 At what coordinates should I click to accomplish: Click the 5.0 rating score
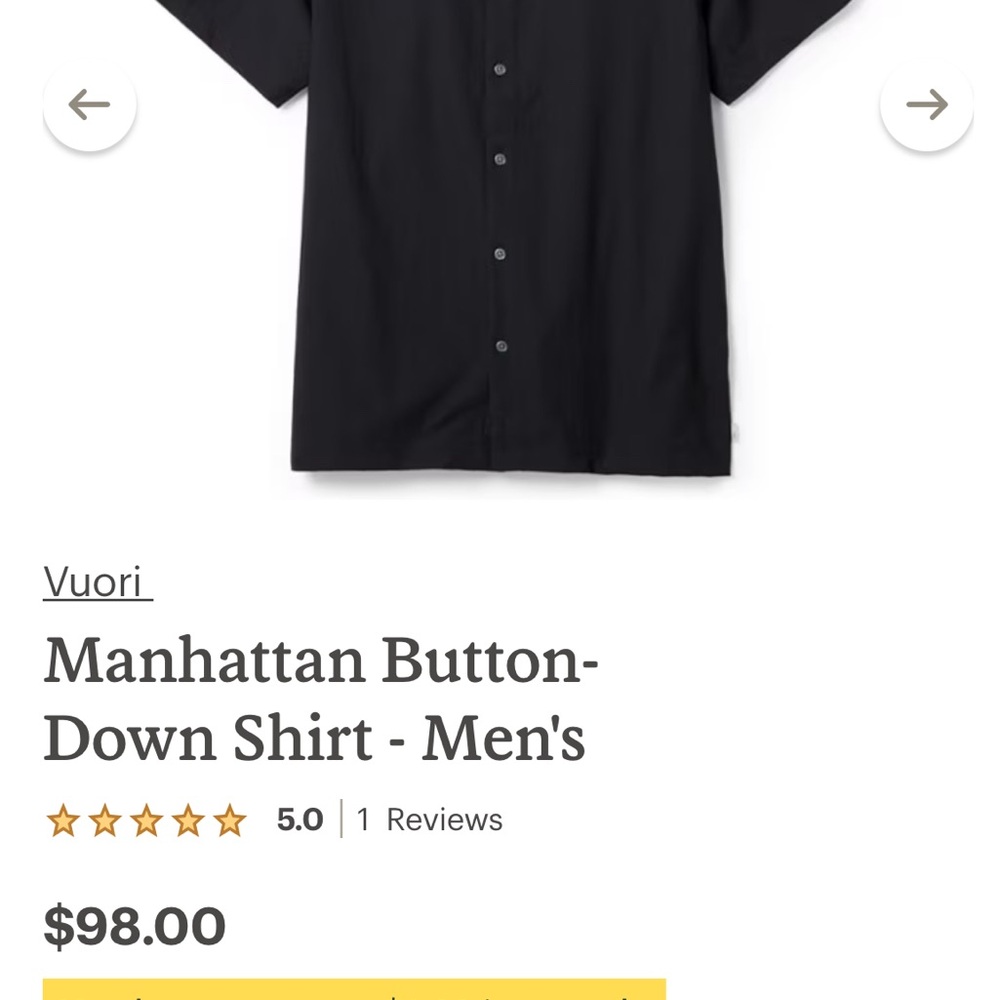click(x=299, y=819)
